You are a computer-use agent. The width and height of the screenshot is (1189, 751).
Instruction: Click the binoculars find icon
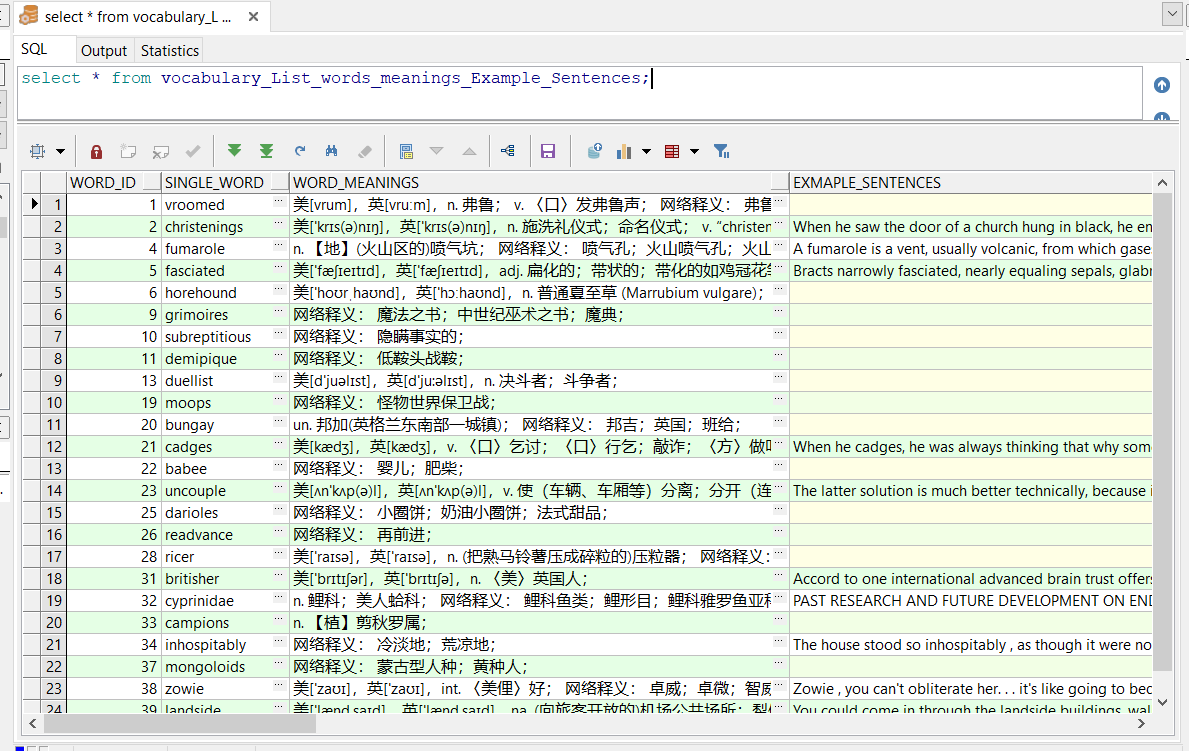point(331,151)
